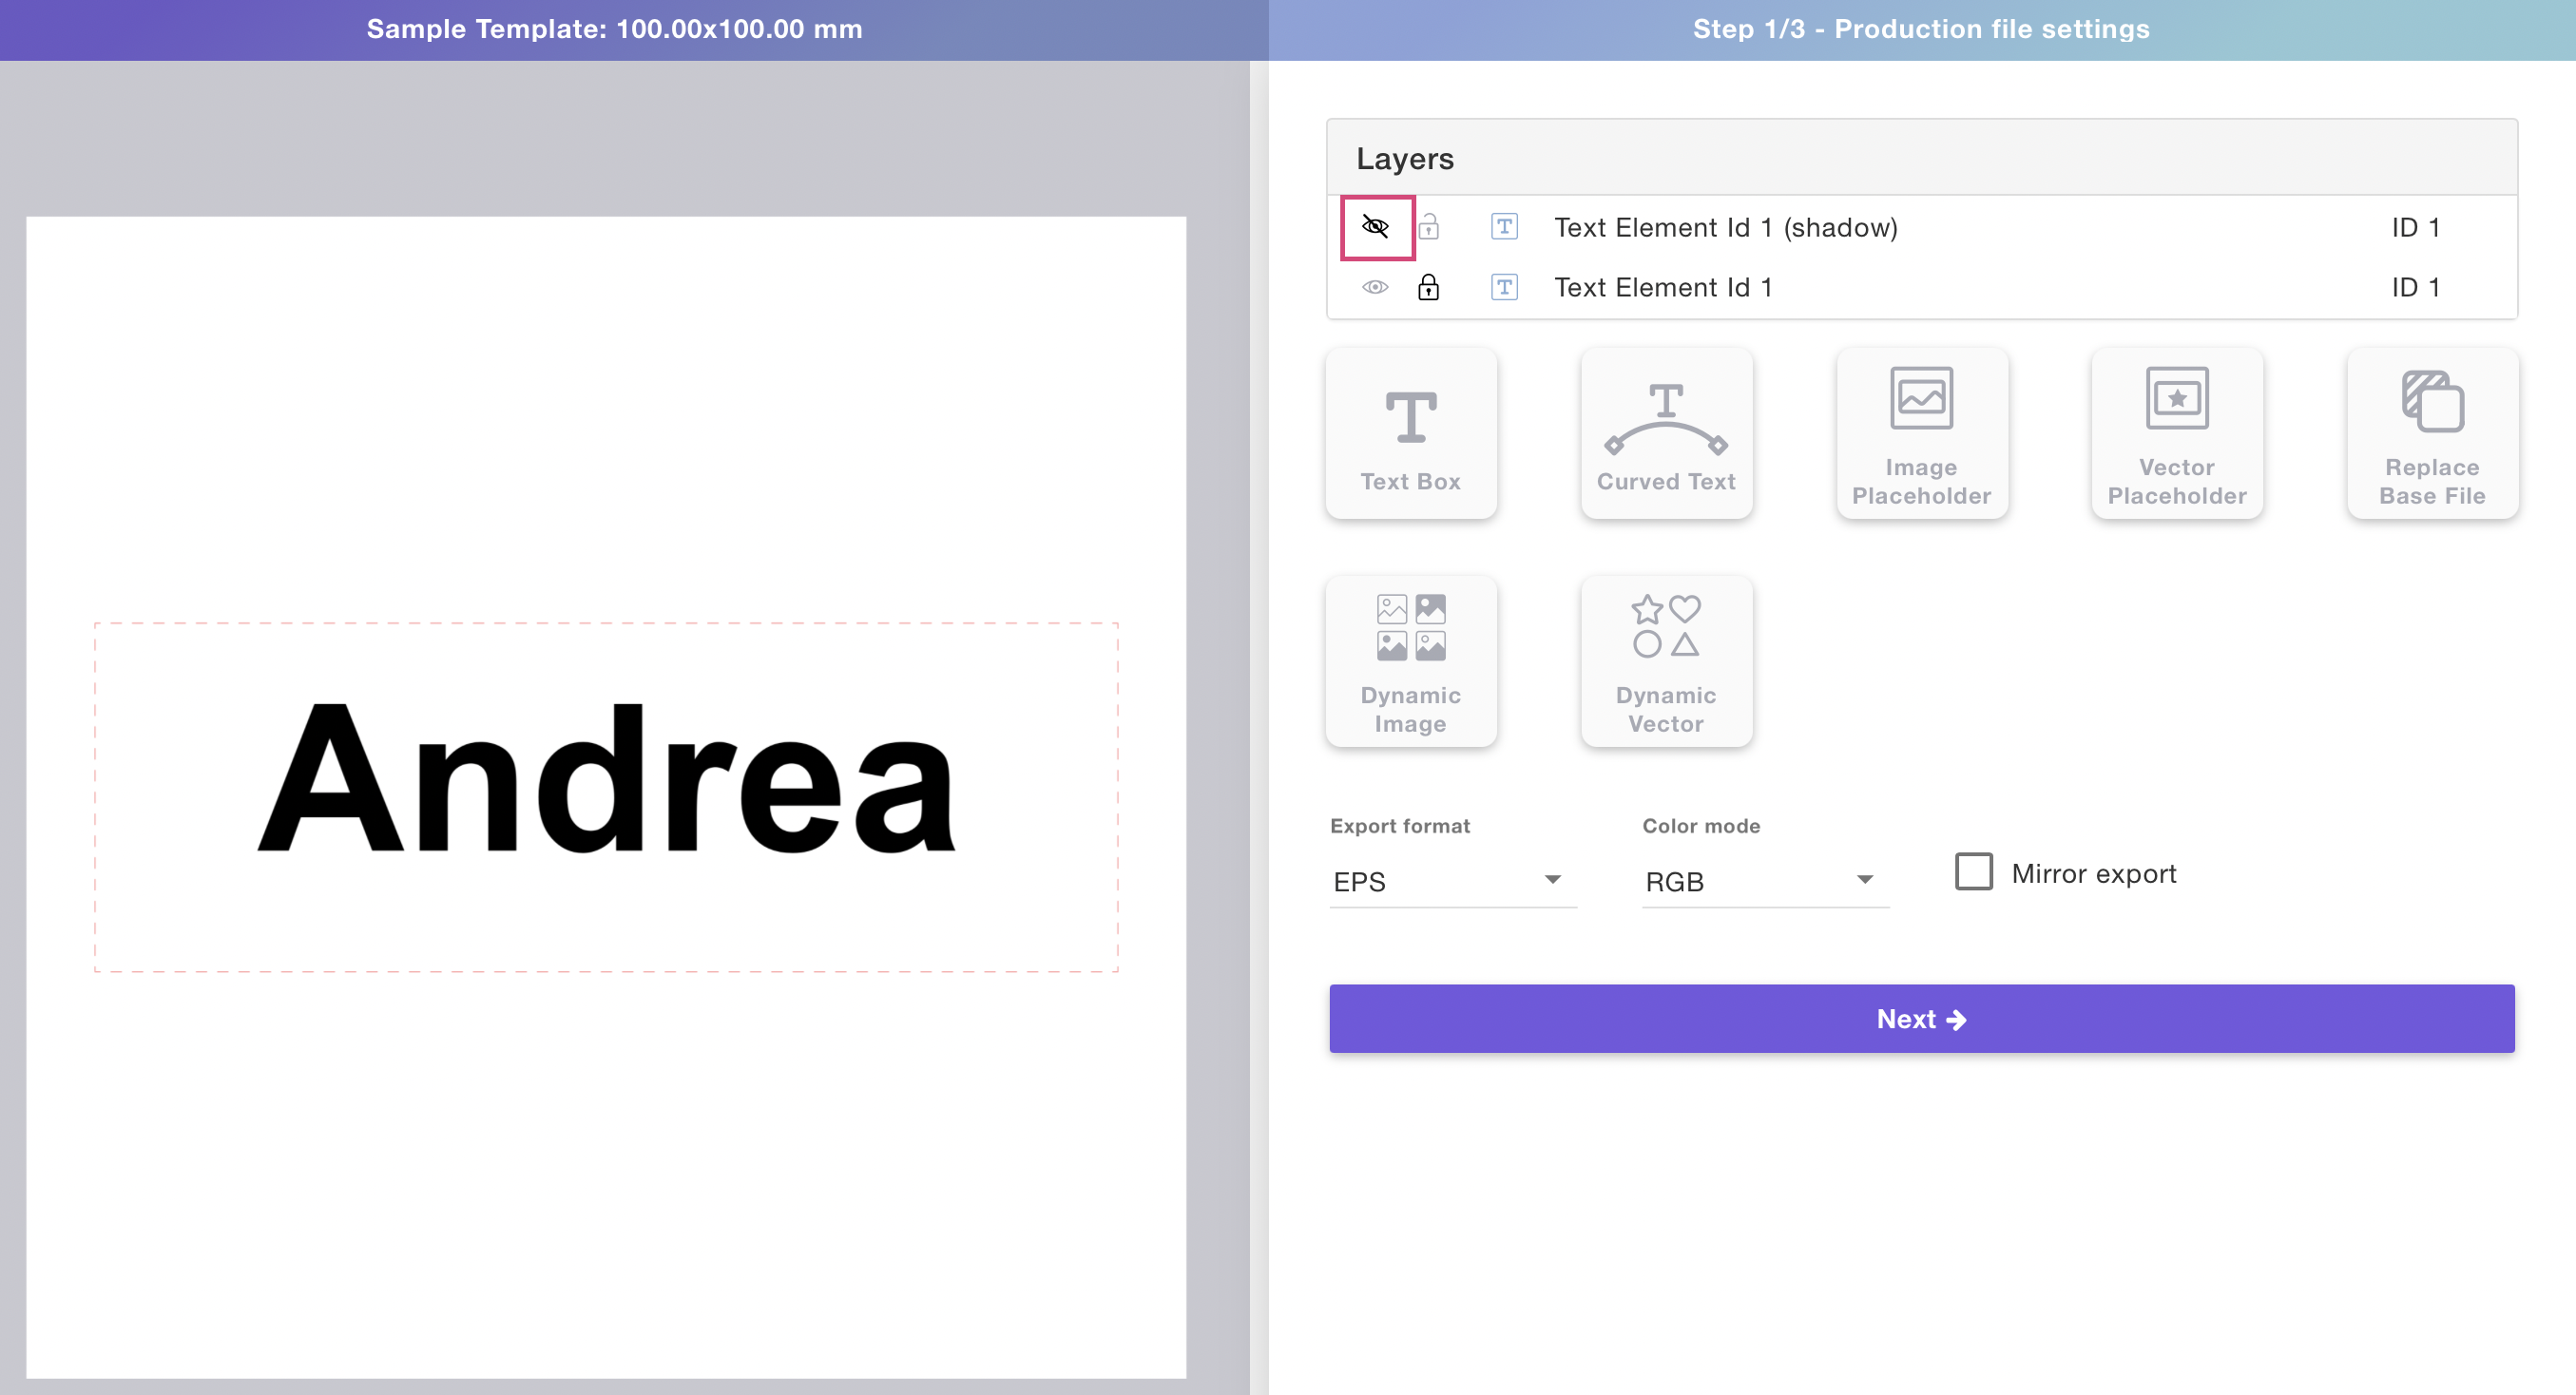This screenshot has width=2576, height=1395.
Task: Open the Export format EPS dropdown
Action: tap(1452, 881)
